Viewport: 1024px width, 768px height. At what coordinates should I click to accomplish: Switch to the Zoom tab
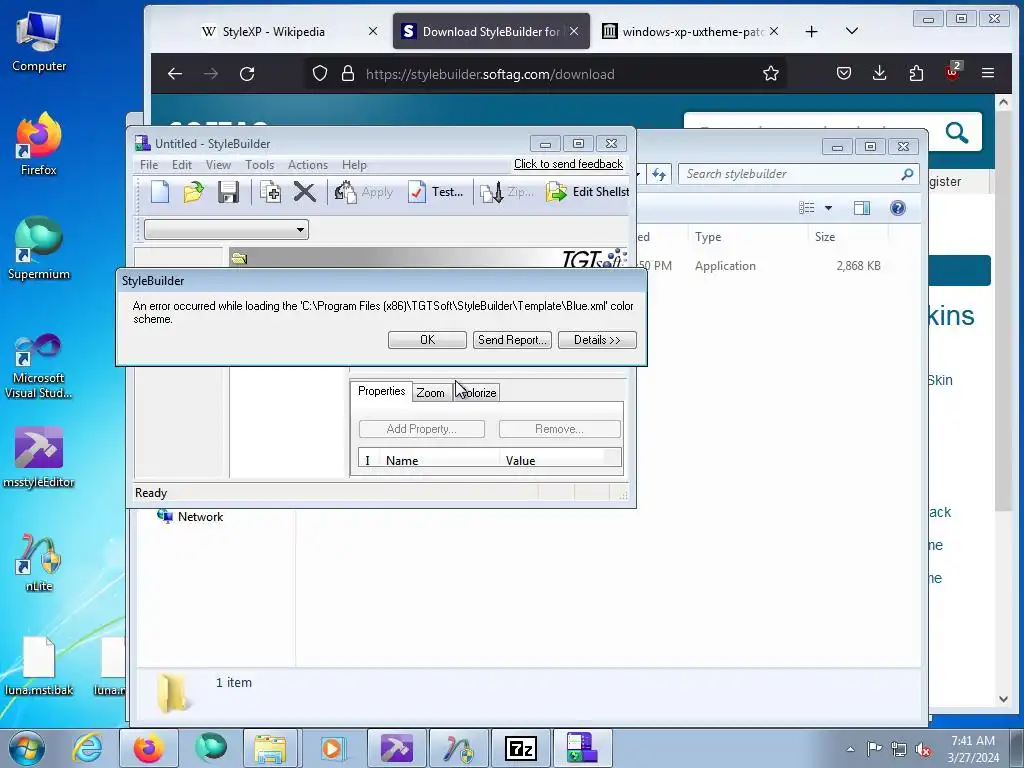(x=430, y=392)
